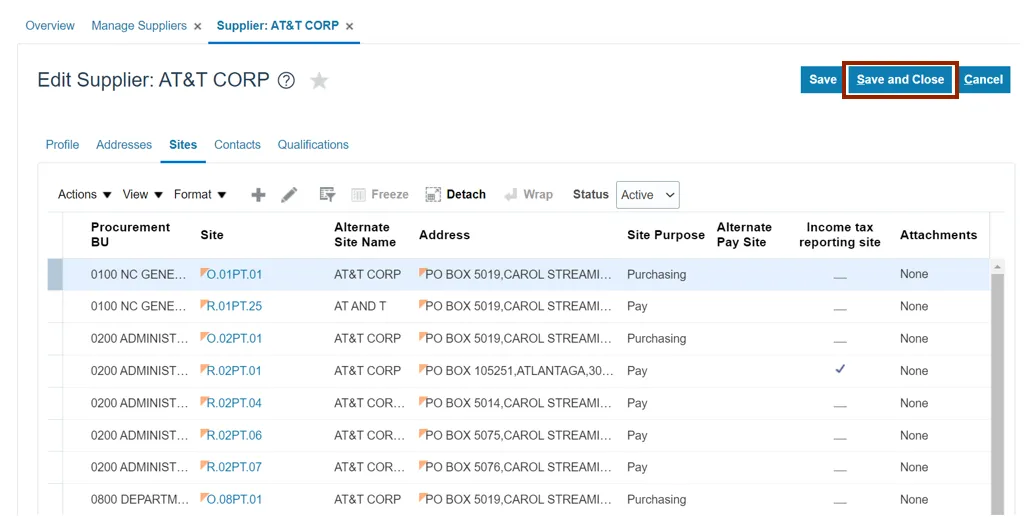1027x517 pixels.
Task: Open the Status Active combo box
Action: tap(648, 195)
